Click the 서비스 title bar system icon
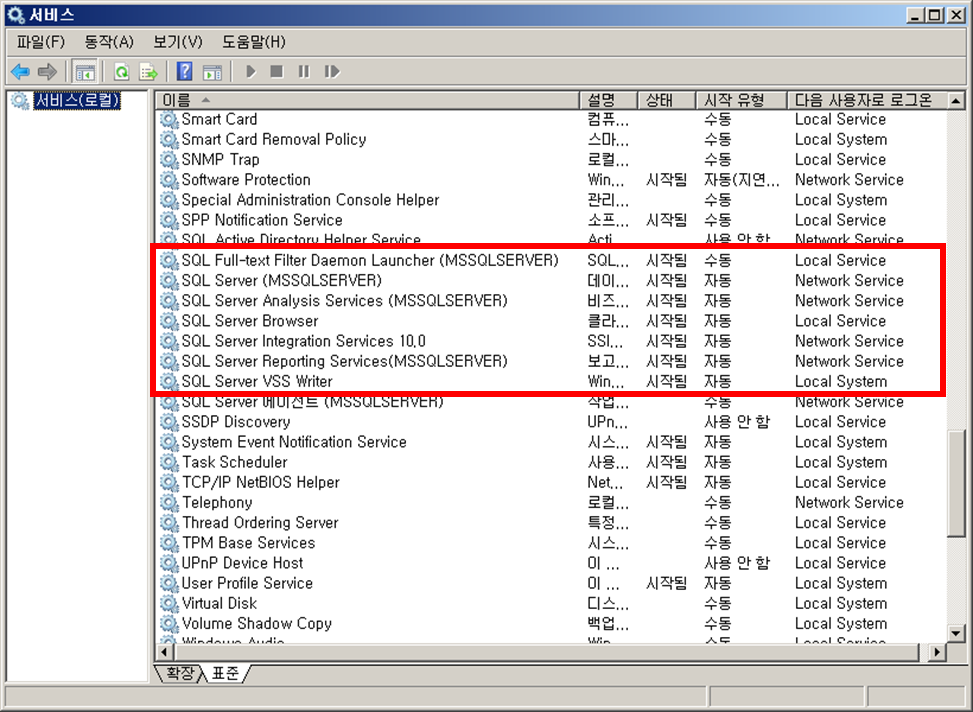This screenshot has height=712, width=973. pyautogui.click(x=16, y=15)
